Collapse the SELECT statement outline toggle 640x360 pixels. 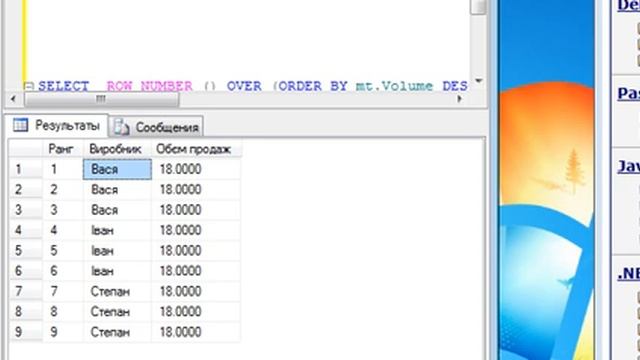pos(29,86)
